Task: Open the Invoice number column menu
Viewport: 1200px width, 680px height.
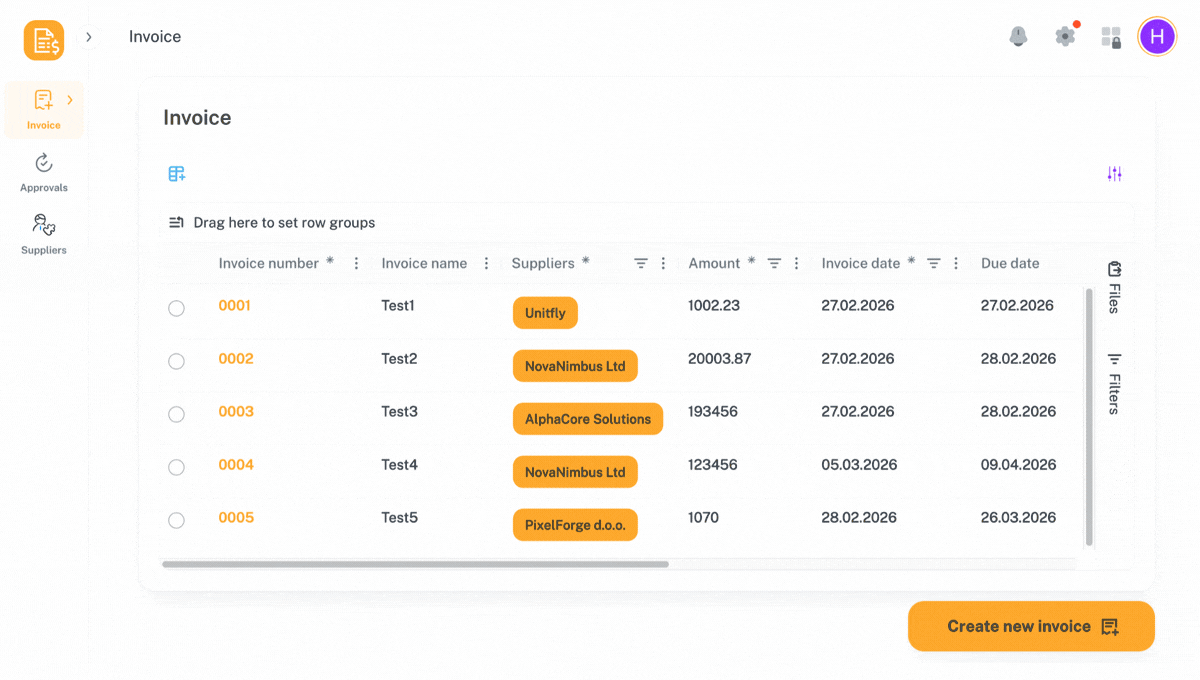Action: (356, 264)
